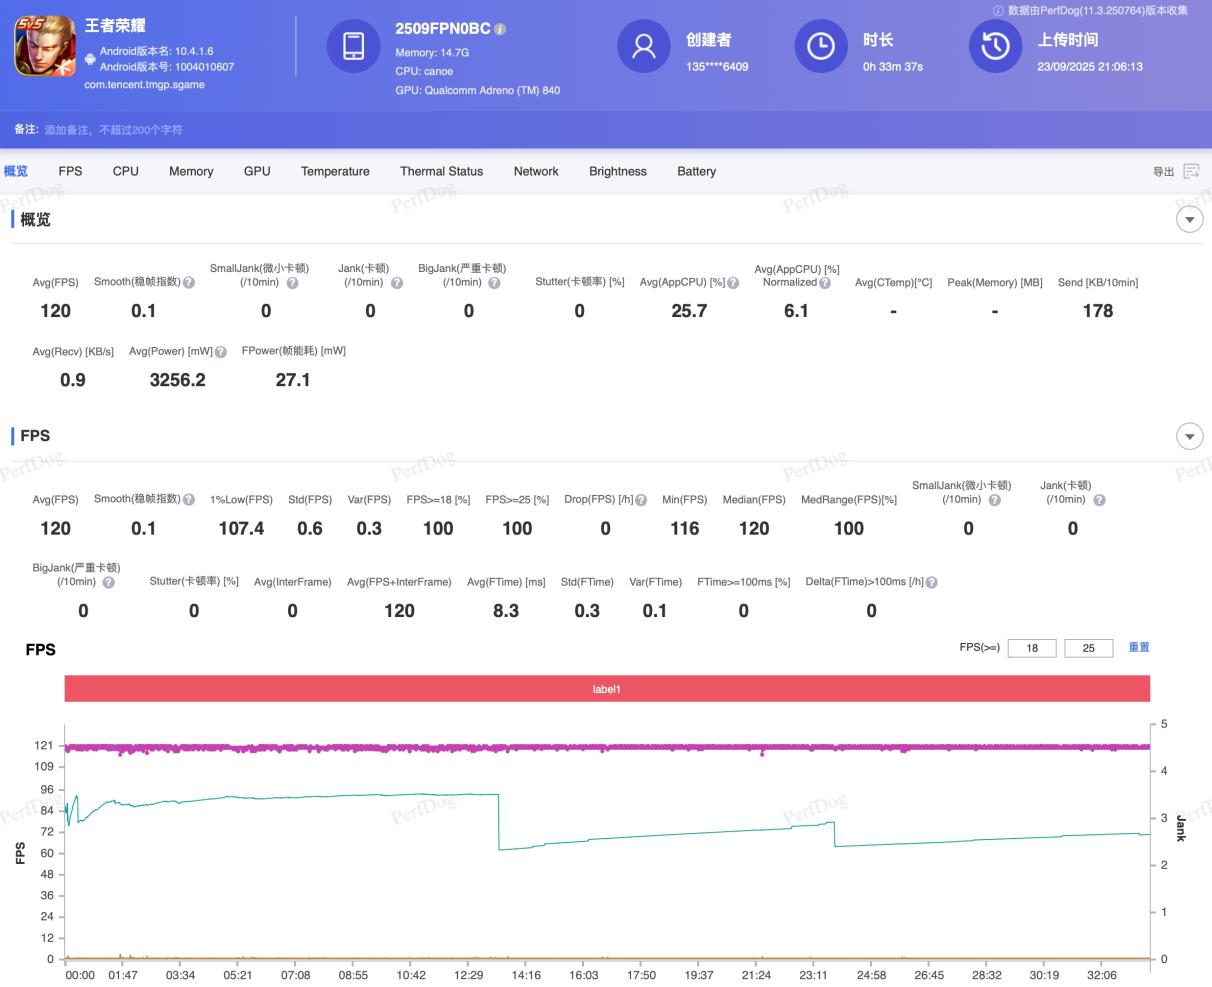Screen dimensions: 1212x987
Task: Click the 重置 reset link
Action: click(x=1139, y=647)
